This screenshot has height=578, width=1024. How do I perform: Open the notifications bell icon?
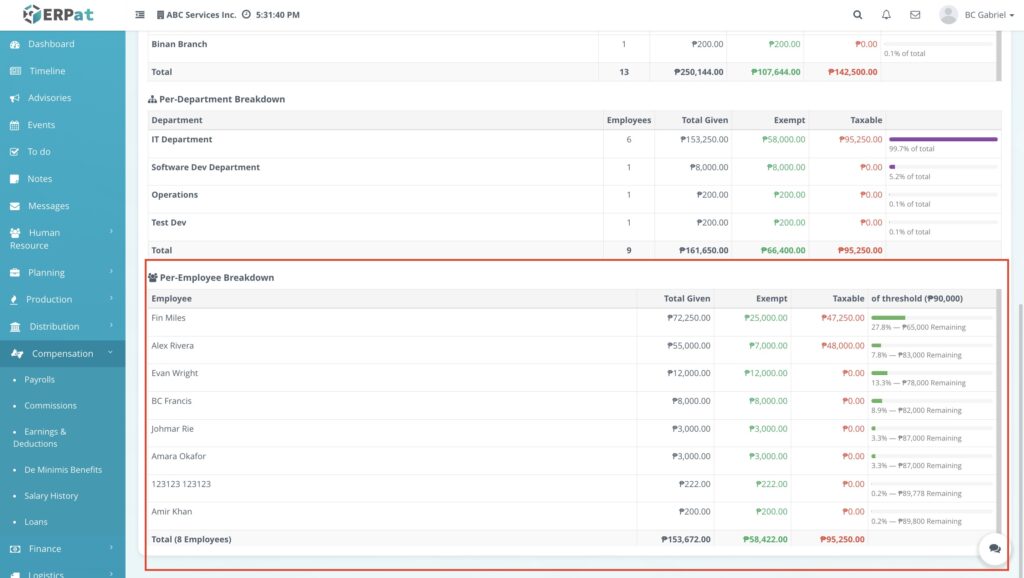[x=886, y=15]
